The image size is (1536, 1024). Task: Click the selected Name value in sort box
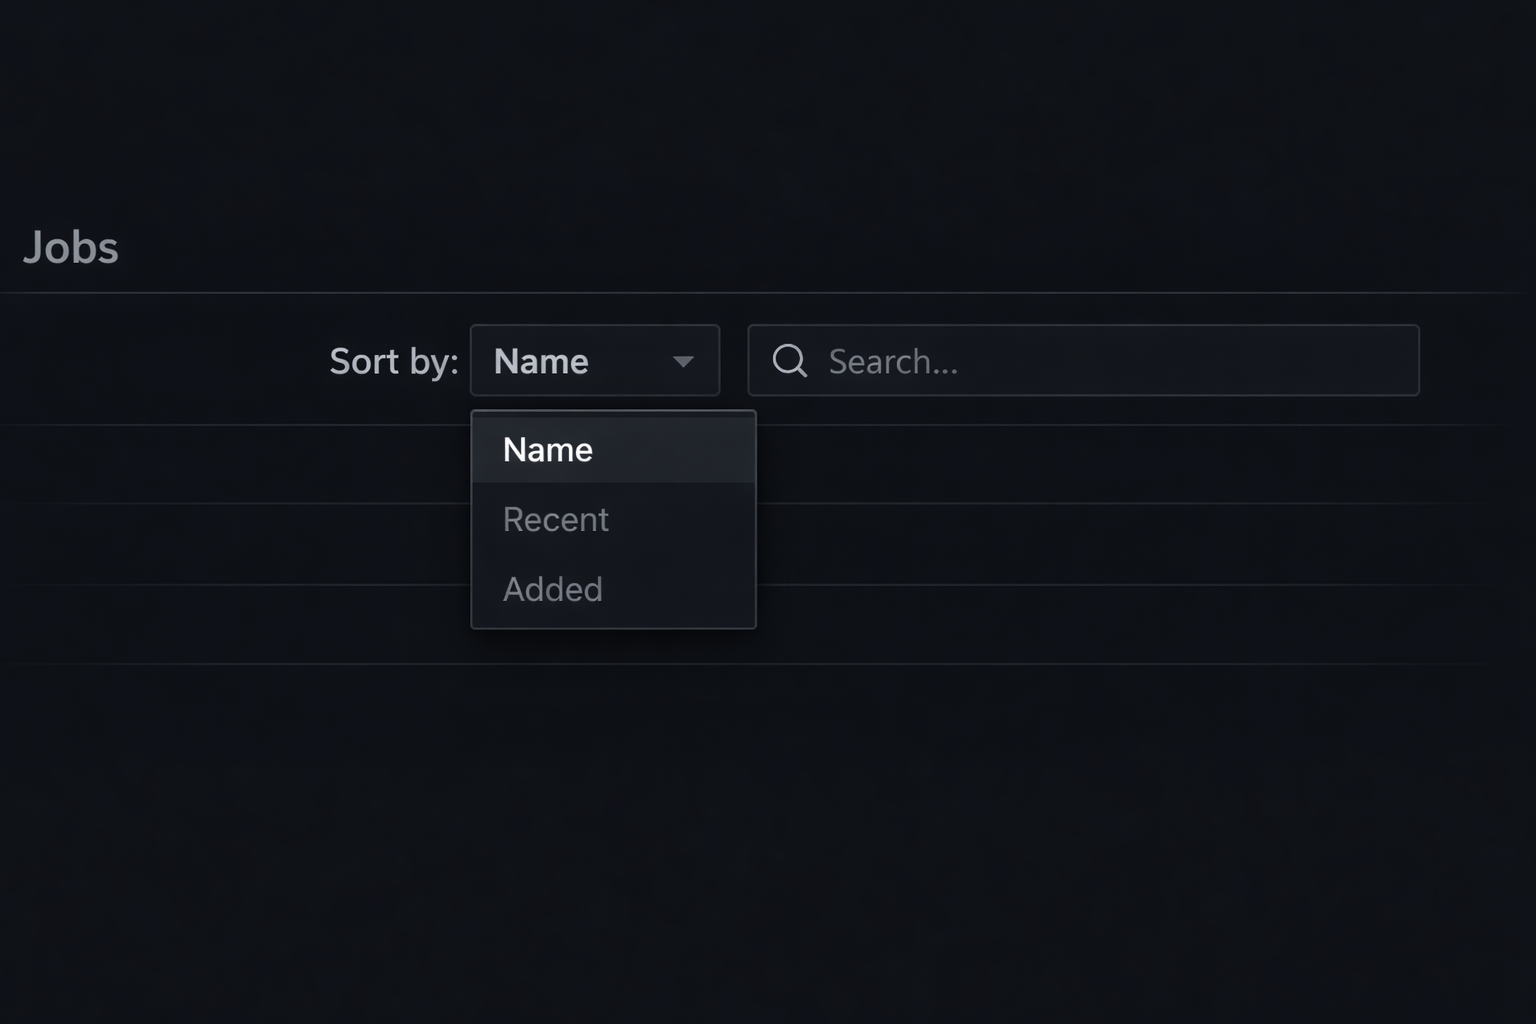click(541, 361)
